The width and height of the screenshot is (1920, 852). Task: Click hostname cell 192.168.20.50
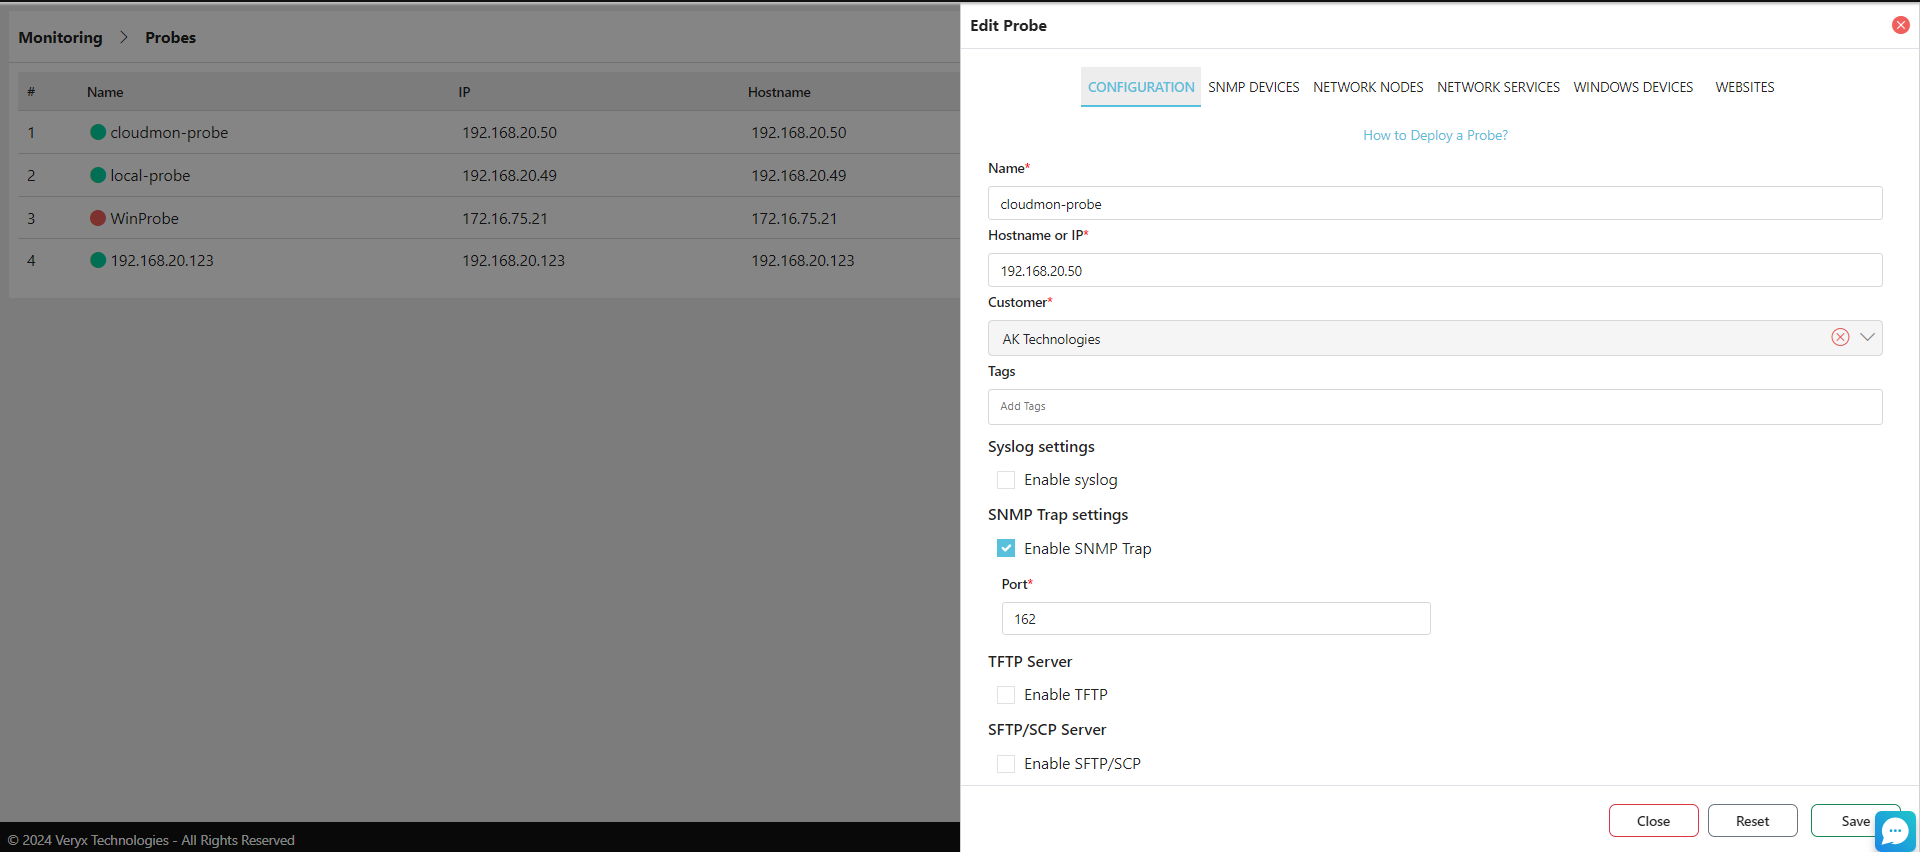pos(798,132)
